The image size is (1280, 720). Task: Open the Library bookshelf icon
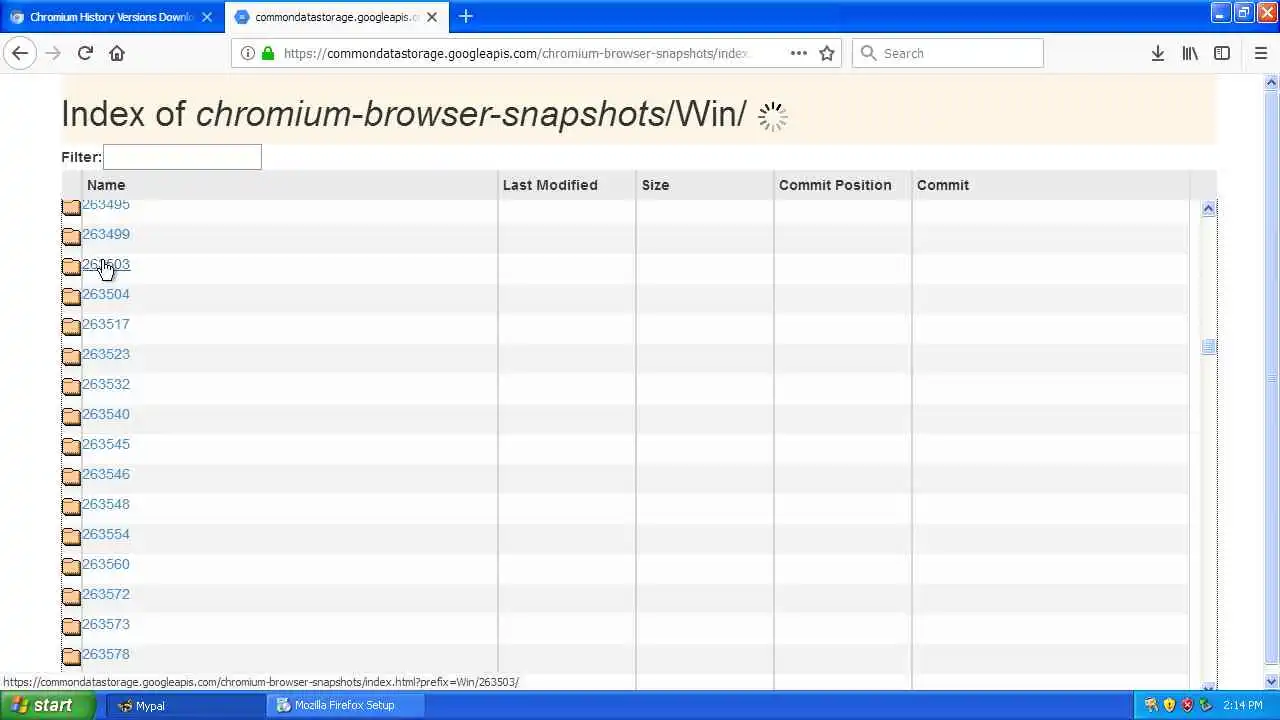[1190, 53]
